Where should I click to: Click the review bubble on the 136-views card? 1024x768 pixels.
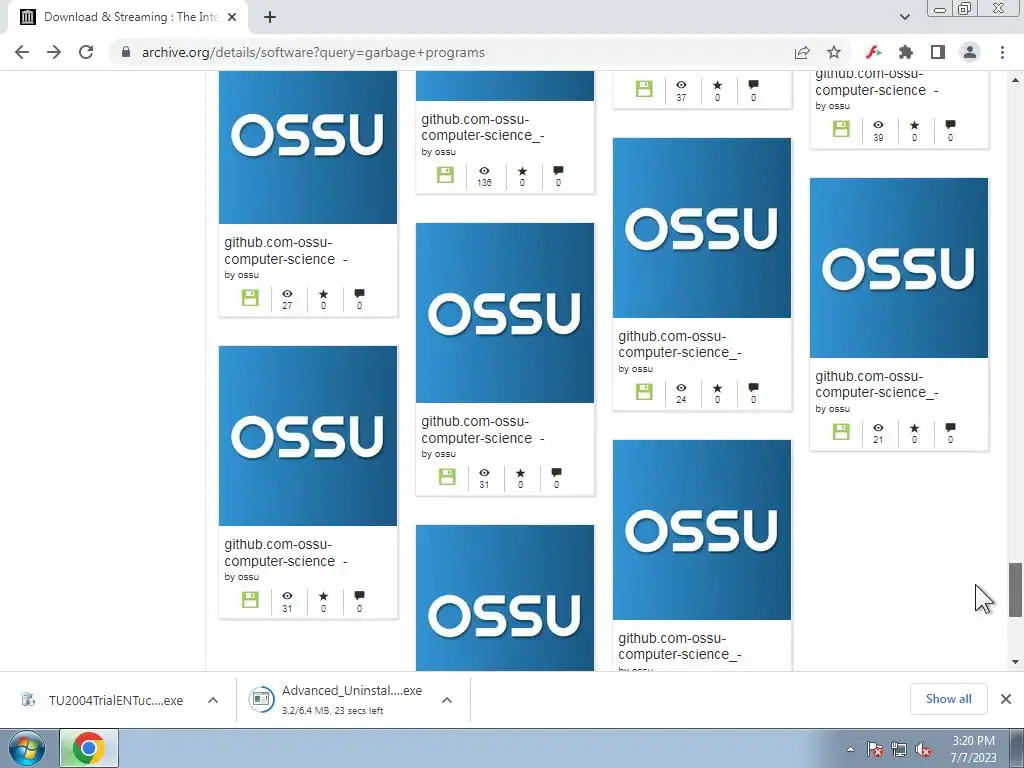[x=558, y=171]
